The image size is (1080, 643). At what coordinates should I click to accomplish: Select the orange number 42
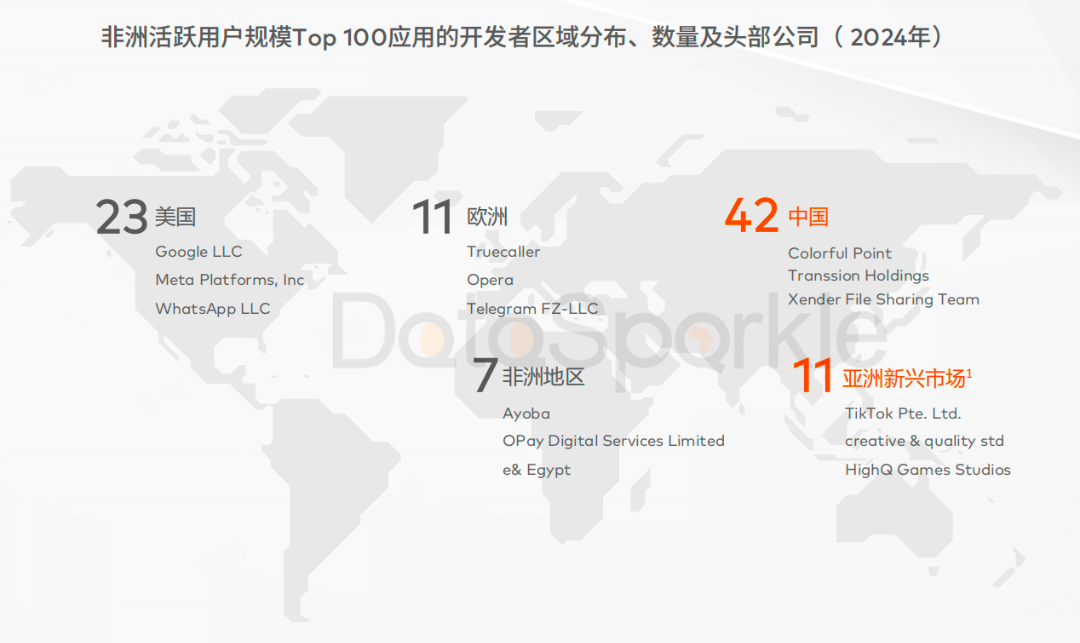click(x=751, y=216)
